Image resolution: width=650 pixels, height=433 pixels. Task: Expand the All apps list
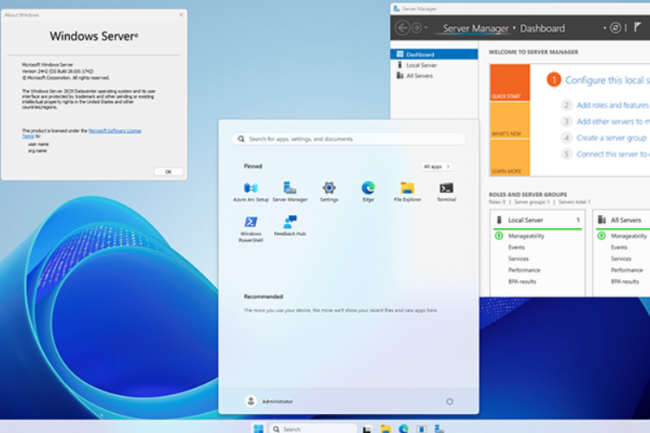[436, 166]
